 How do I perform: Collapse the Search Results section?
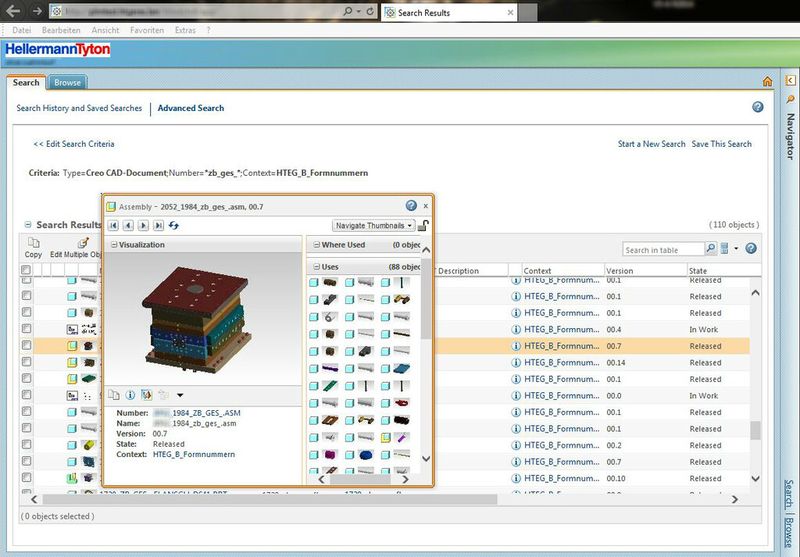[28, 224]
